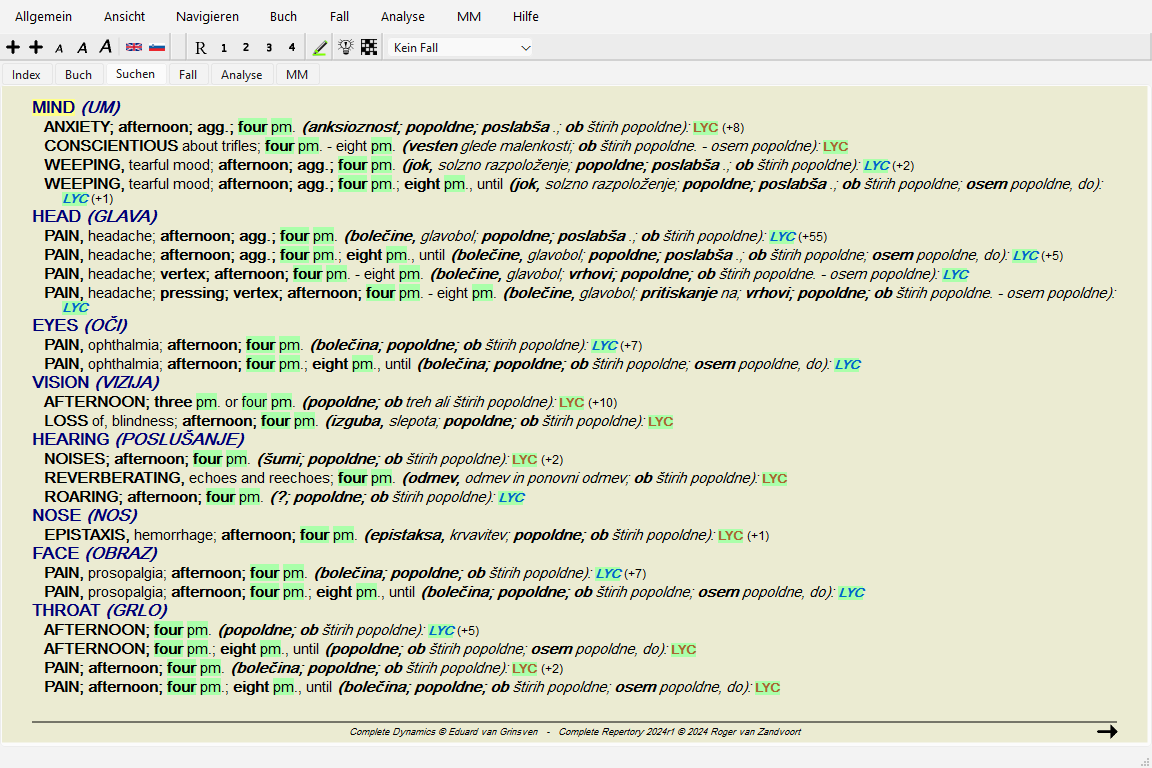This screenshot has width=1152, height=768.
Task: Click the small-size letter A font icon
Action: (59, 48)
